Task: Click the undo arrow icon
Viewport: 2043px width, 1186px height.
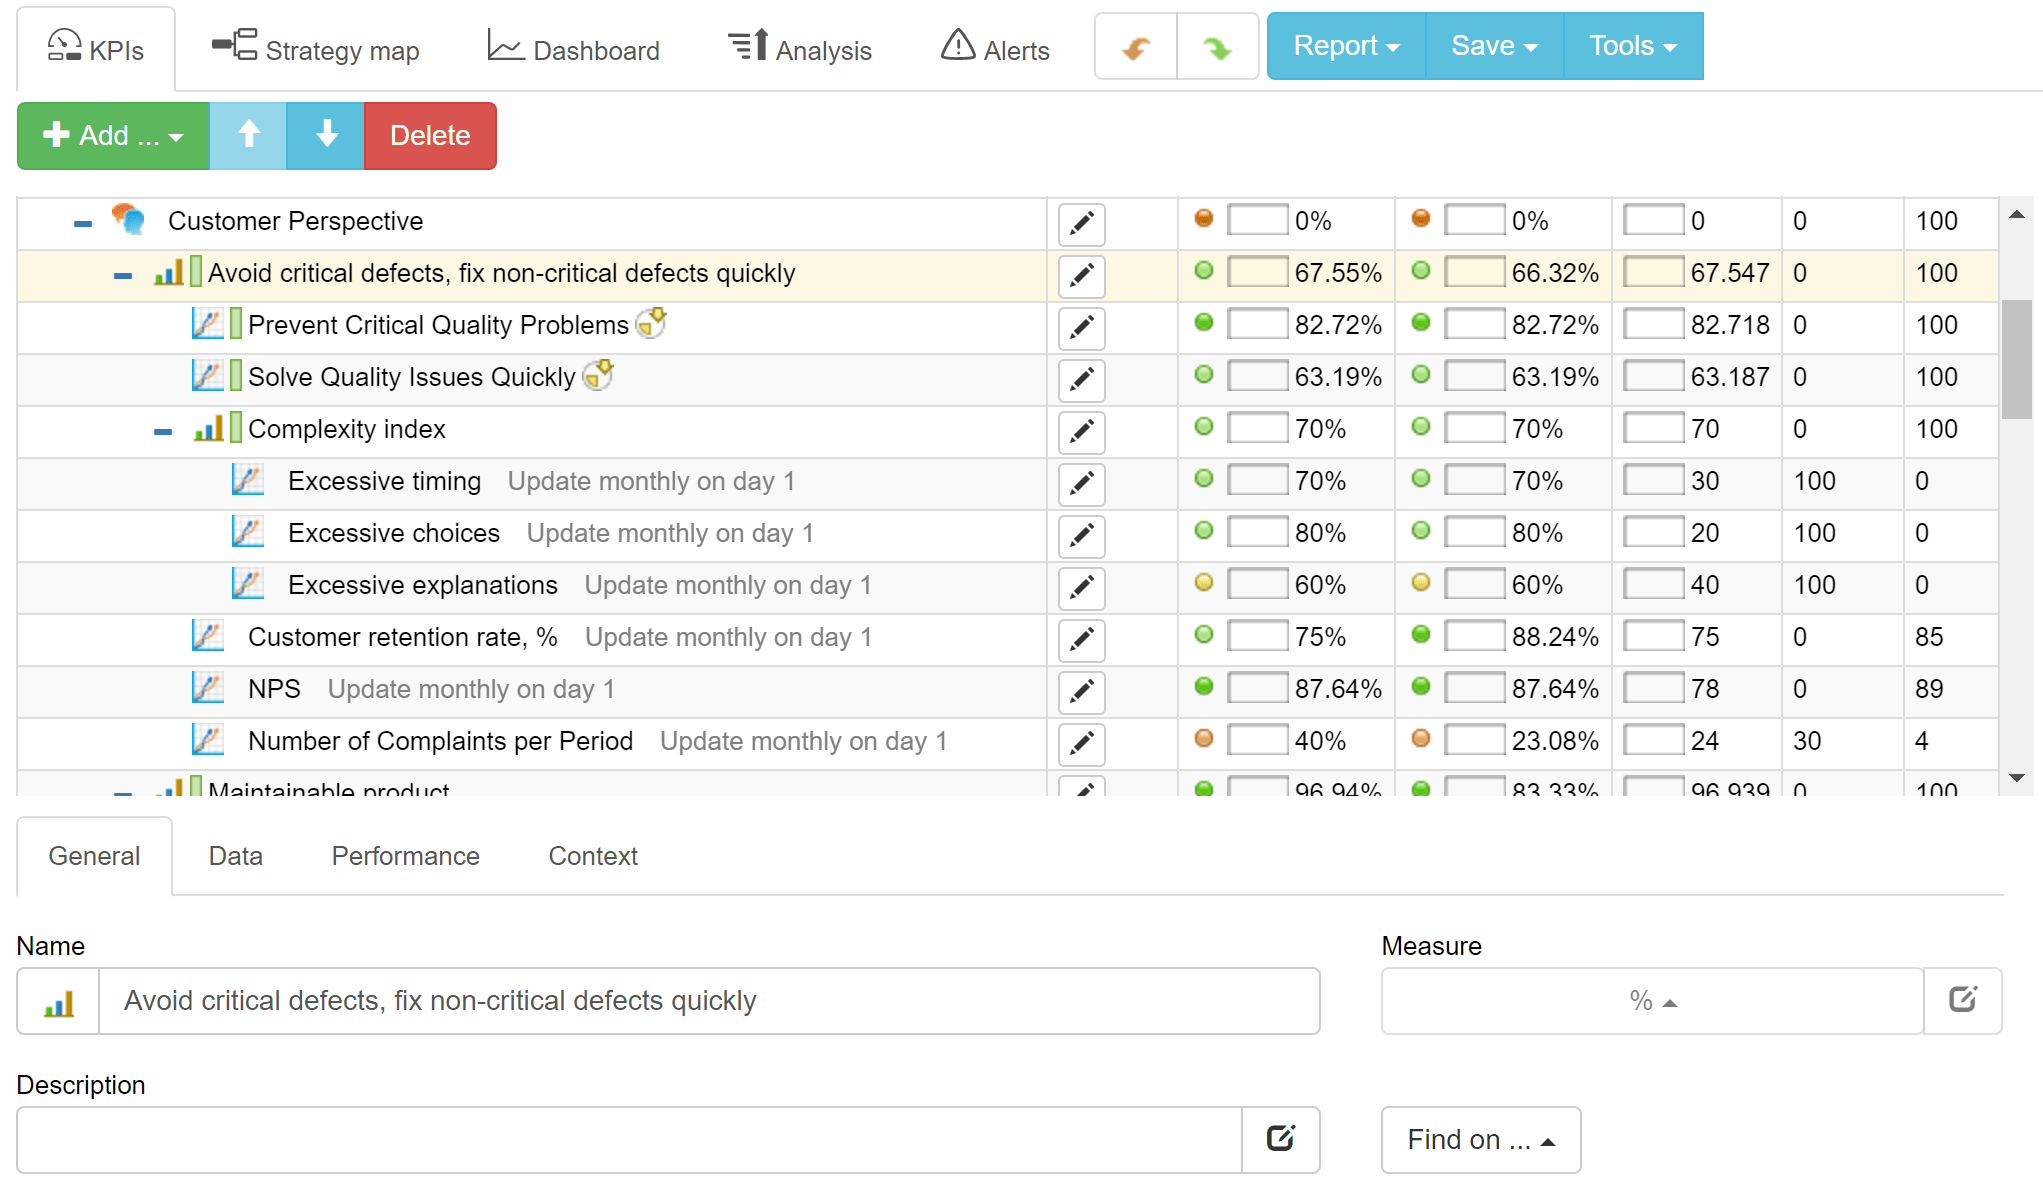Action: tap(1136, 47)
